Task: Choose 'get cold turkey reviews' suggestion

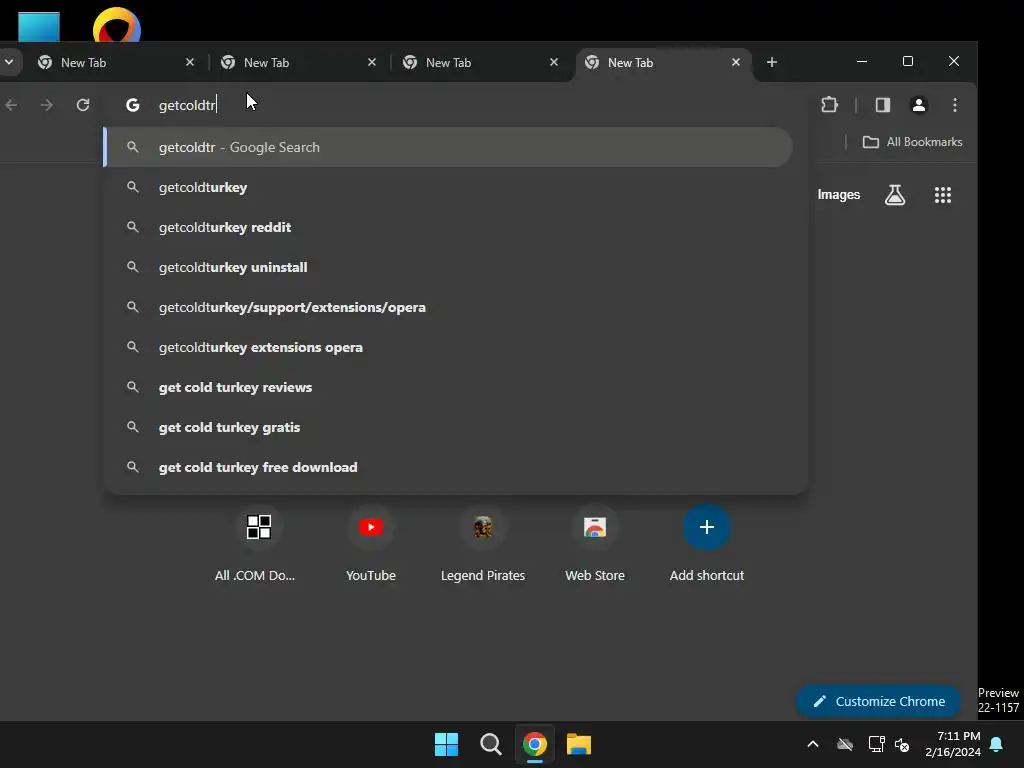Action: pyautogui.click(x=449, y=387)
